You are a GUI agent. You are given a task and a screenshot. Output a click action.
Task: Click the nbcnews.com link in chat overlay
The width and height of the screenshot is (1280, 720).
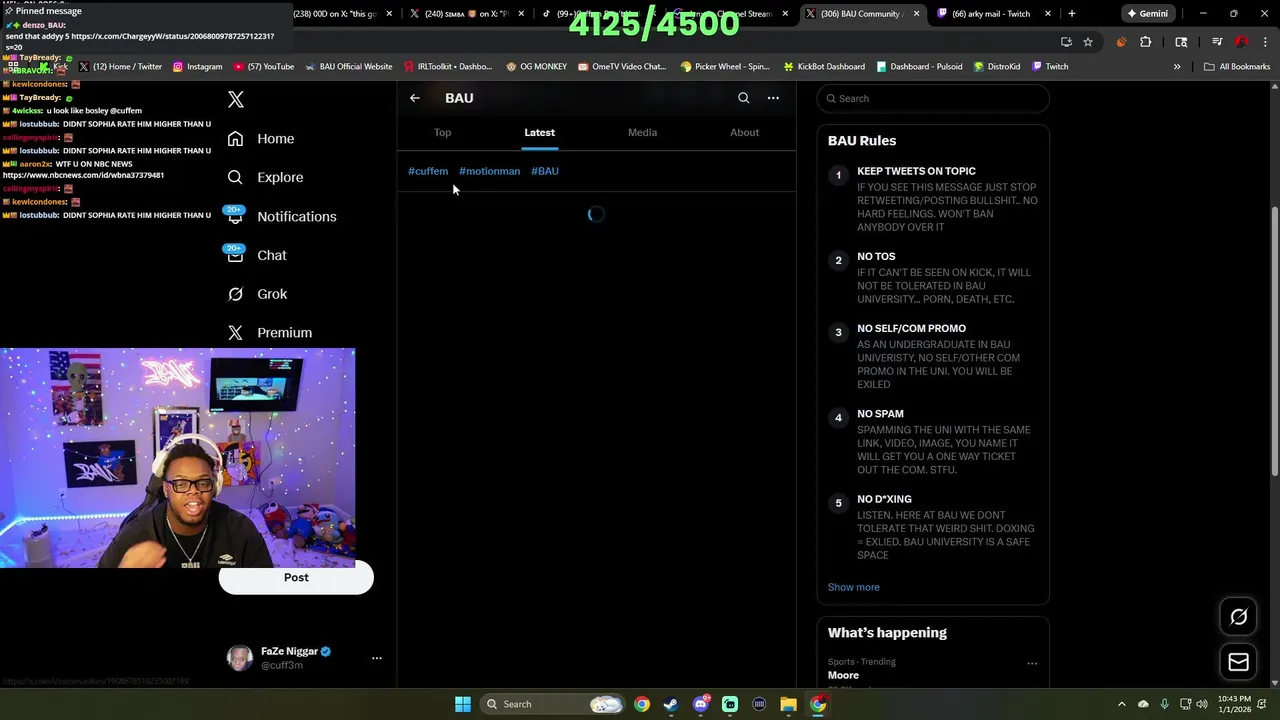coord(83,175)
